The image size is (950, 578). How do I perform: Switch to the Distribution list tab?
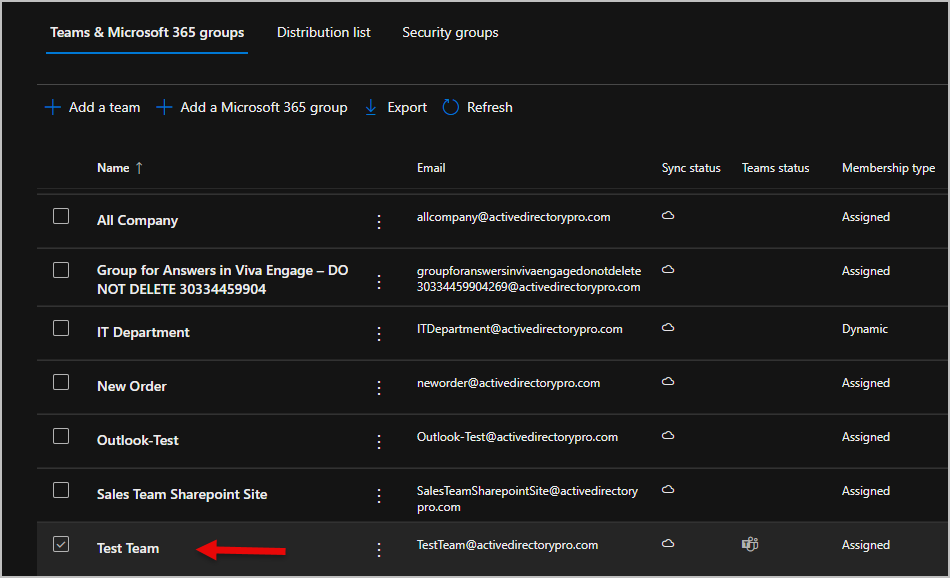tap(323, 32)
